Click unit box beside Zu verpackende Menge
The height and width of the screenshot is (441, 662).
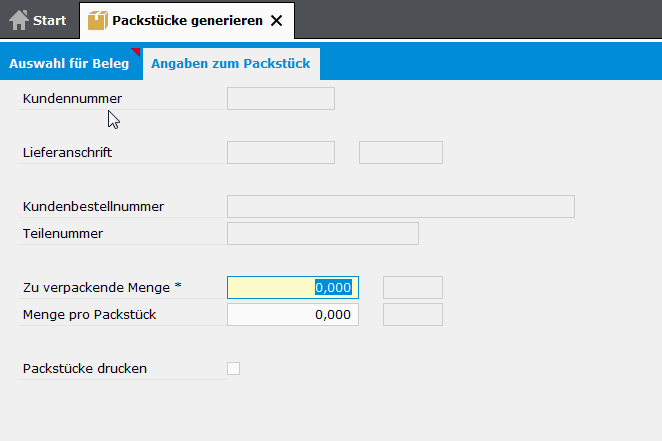click(412, 287)
